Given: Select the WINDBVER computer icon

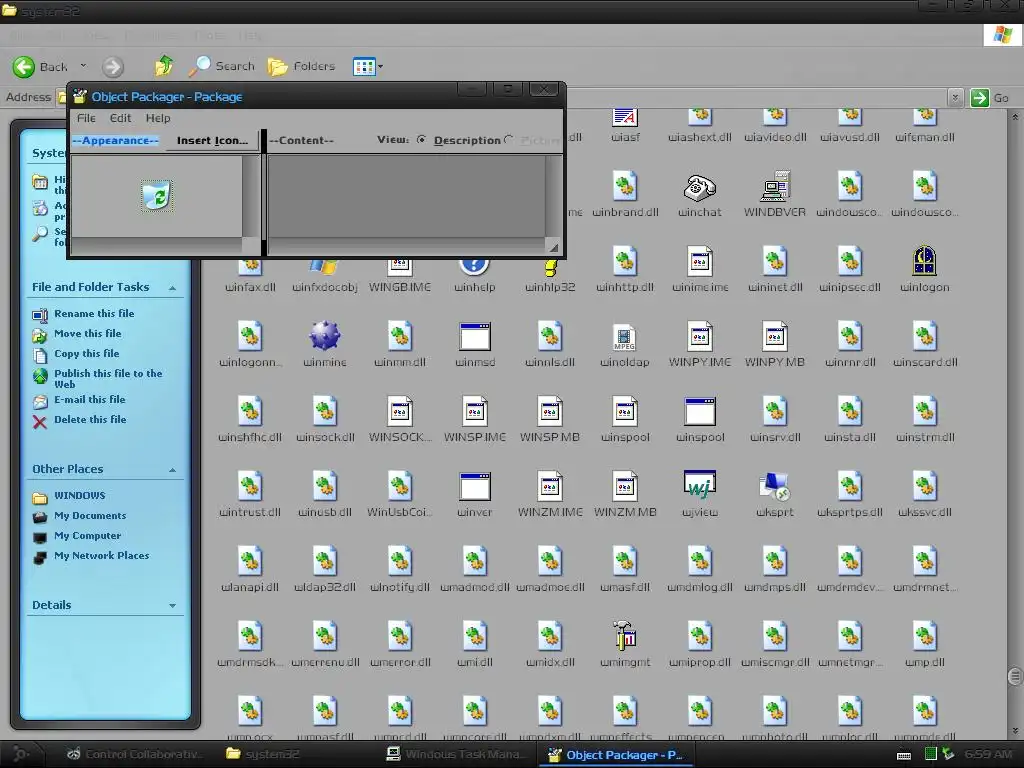Looking at the screenshot, I should coord(775,187).
